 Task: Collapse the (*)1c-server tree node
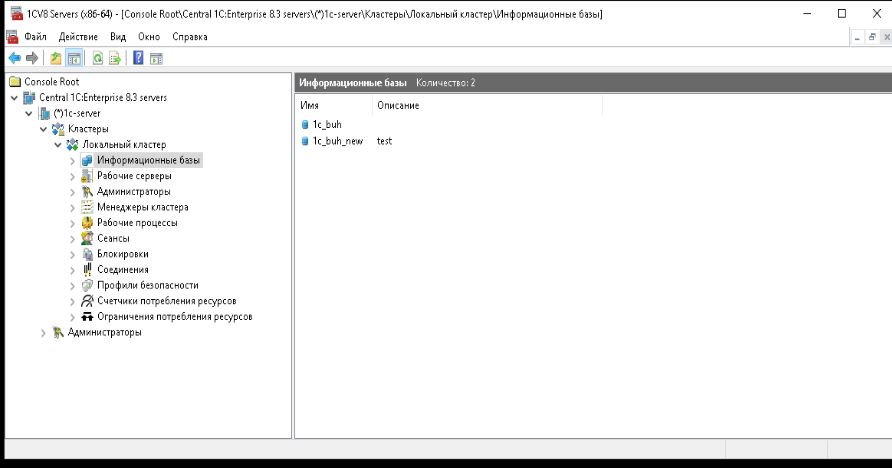(29, 114)
